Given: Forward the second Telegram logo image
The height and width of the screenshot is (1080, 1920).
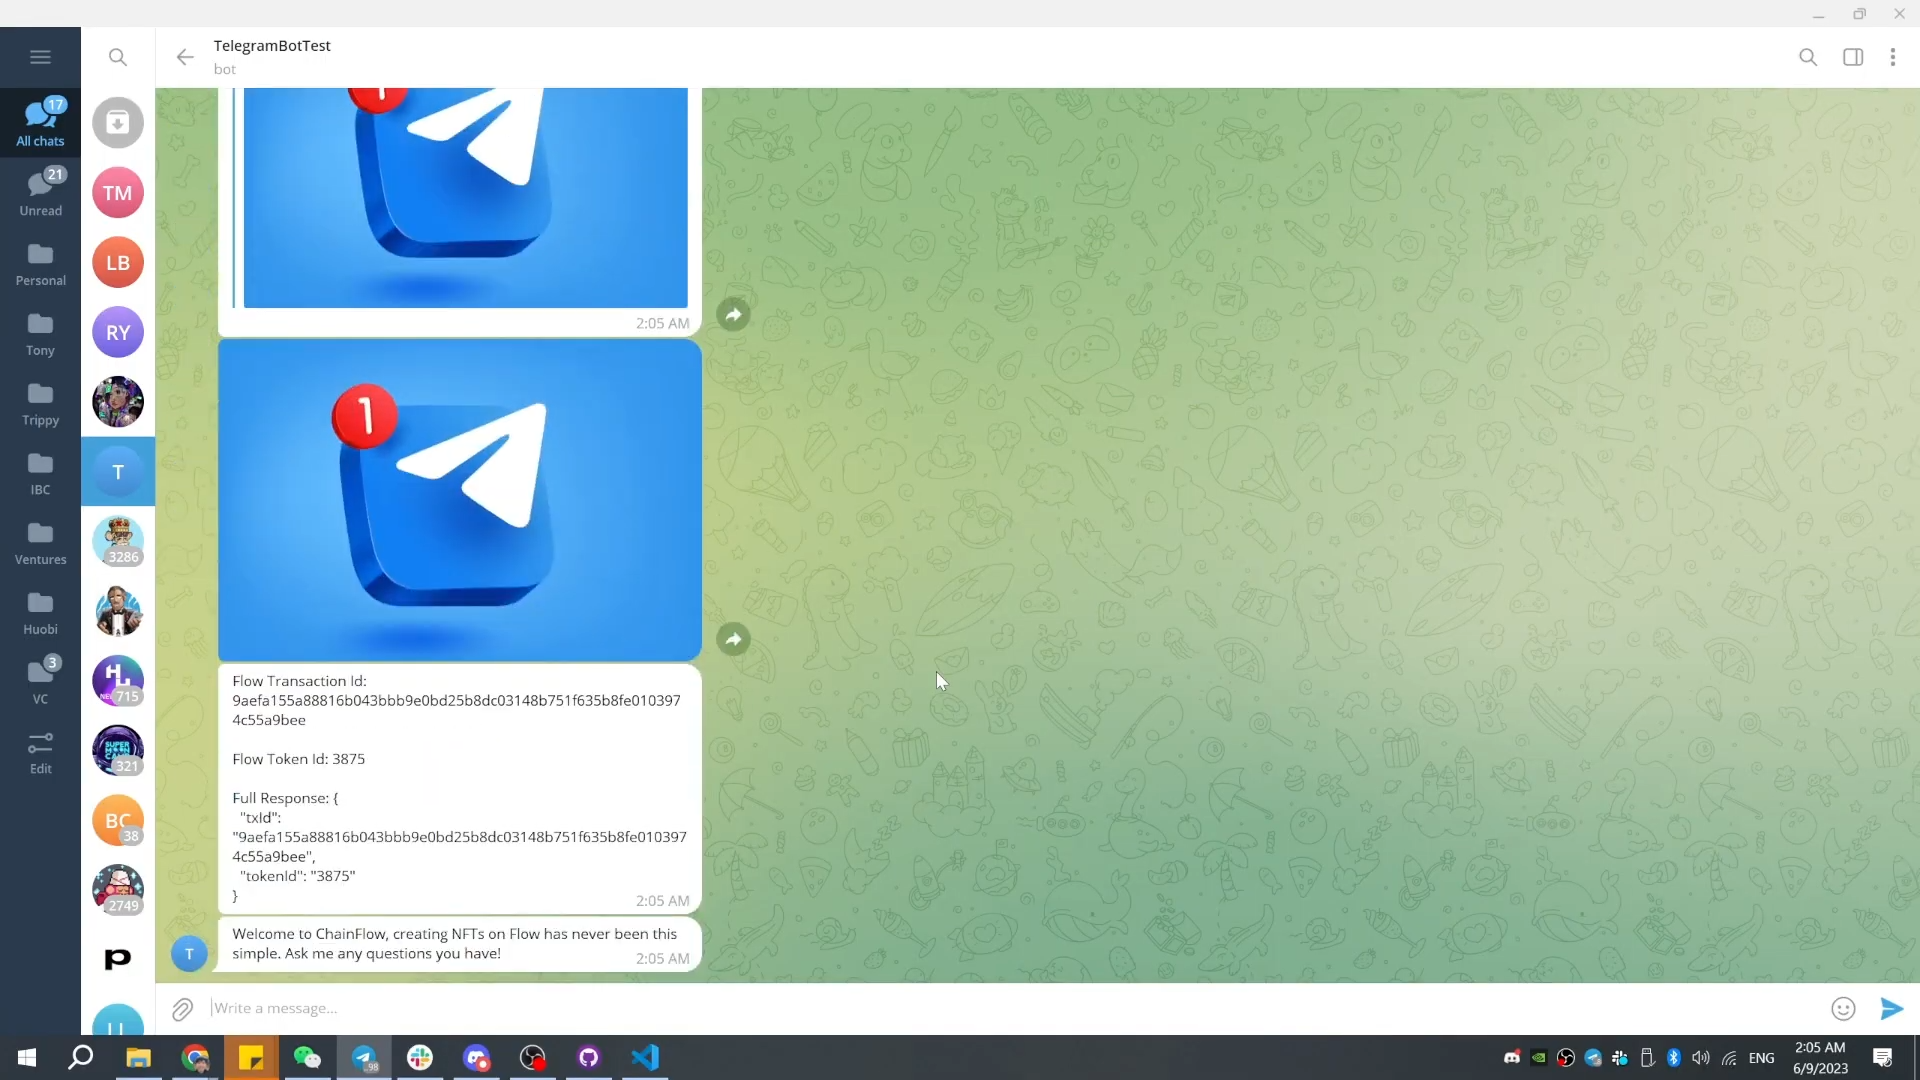Looking at the screenshot, I should (x=733, y=639).
